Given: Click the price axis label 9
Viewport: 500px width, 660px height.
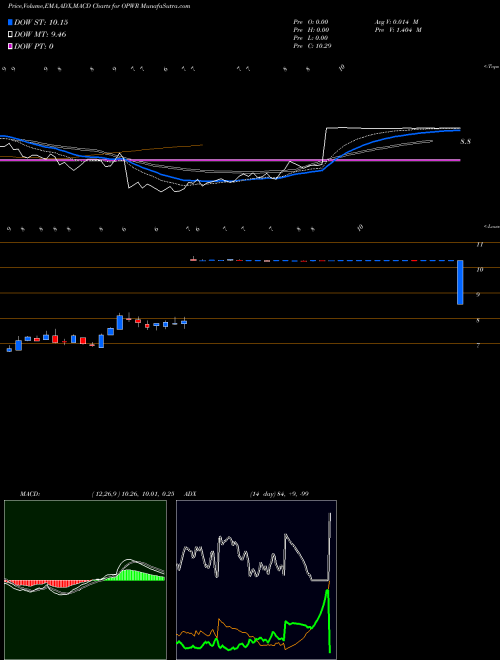Looking at the screenshot, I should pos(478,295).
